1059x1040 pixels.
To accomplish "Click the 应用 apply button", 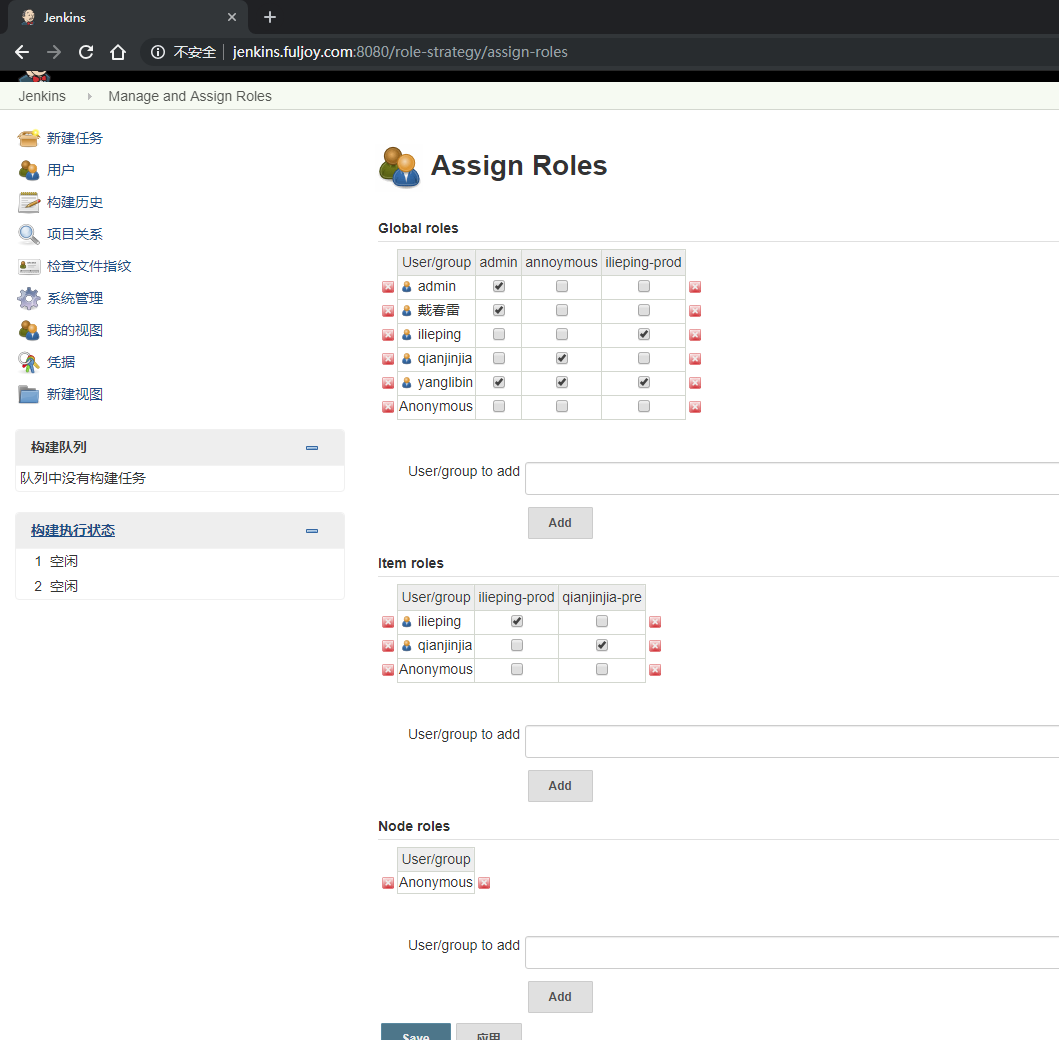I will 488,1033.
